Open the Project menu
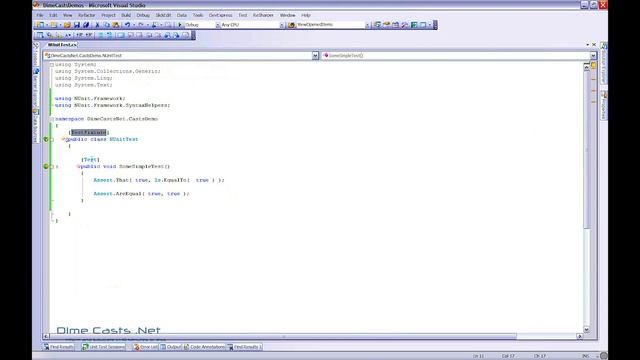The height and width of the screenshot is (360, 640). click(108, 15)
